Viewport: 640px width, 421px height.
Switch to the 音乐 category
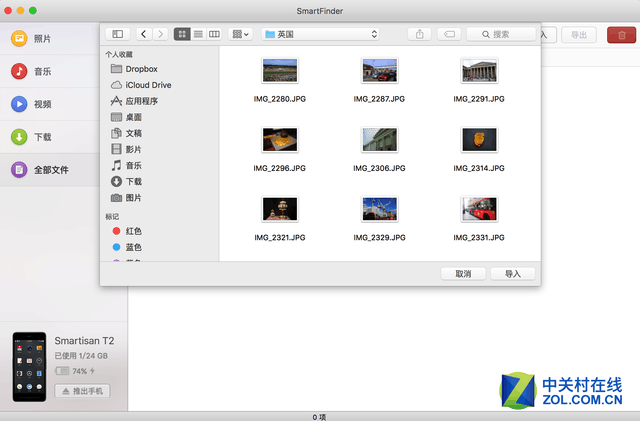coord(42,71)
